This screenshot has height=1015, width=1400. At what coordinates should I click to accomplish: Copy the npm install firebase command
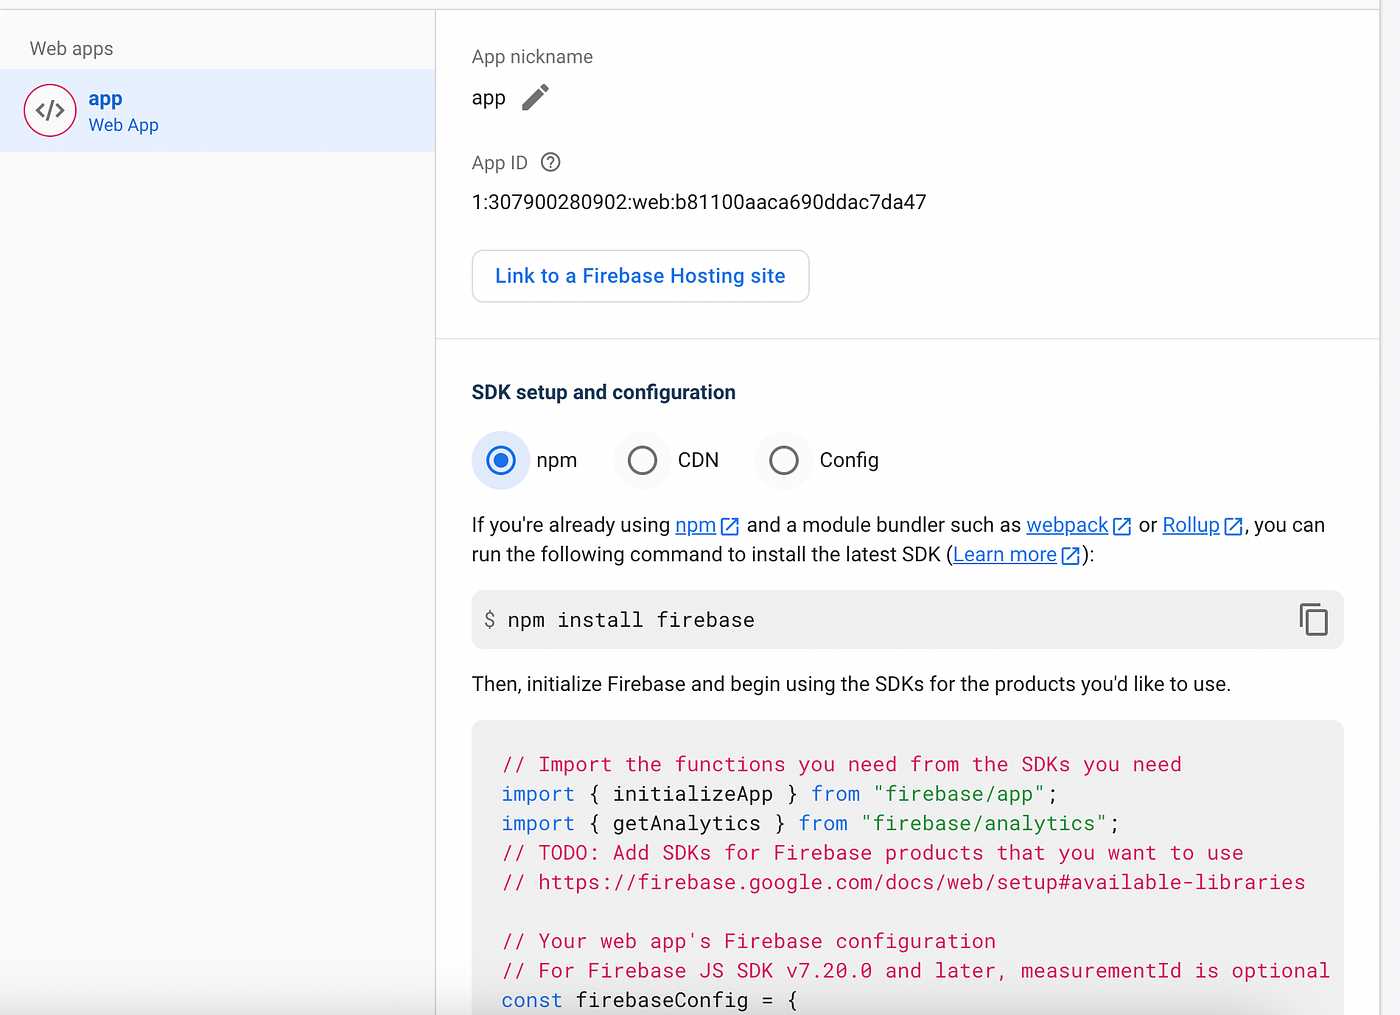point(1313,619)
